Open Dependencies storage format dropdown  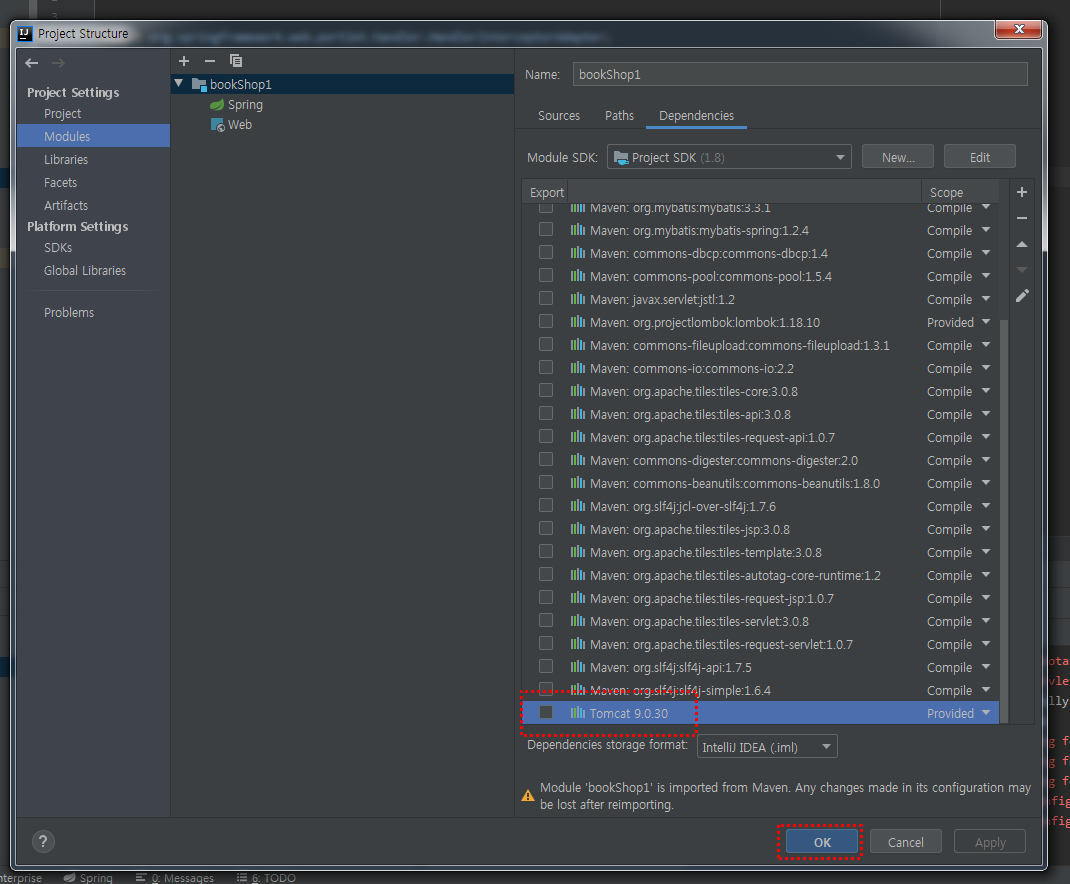pyautogui.click(x=767, y=747)
